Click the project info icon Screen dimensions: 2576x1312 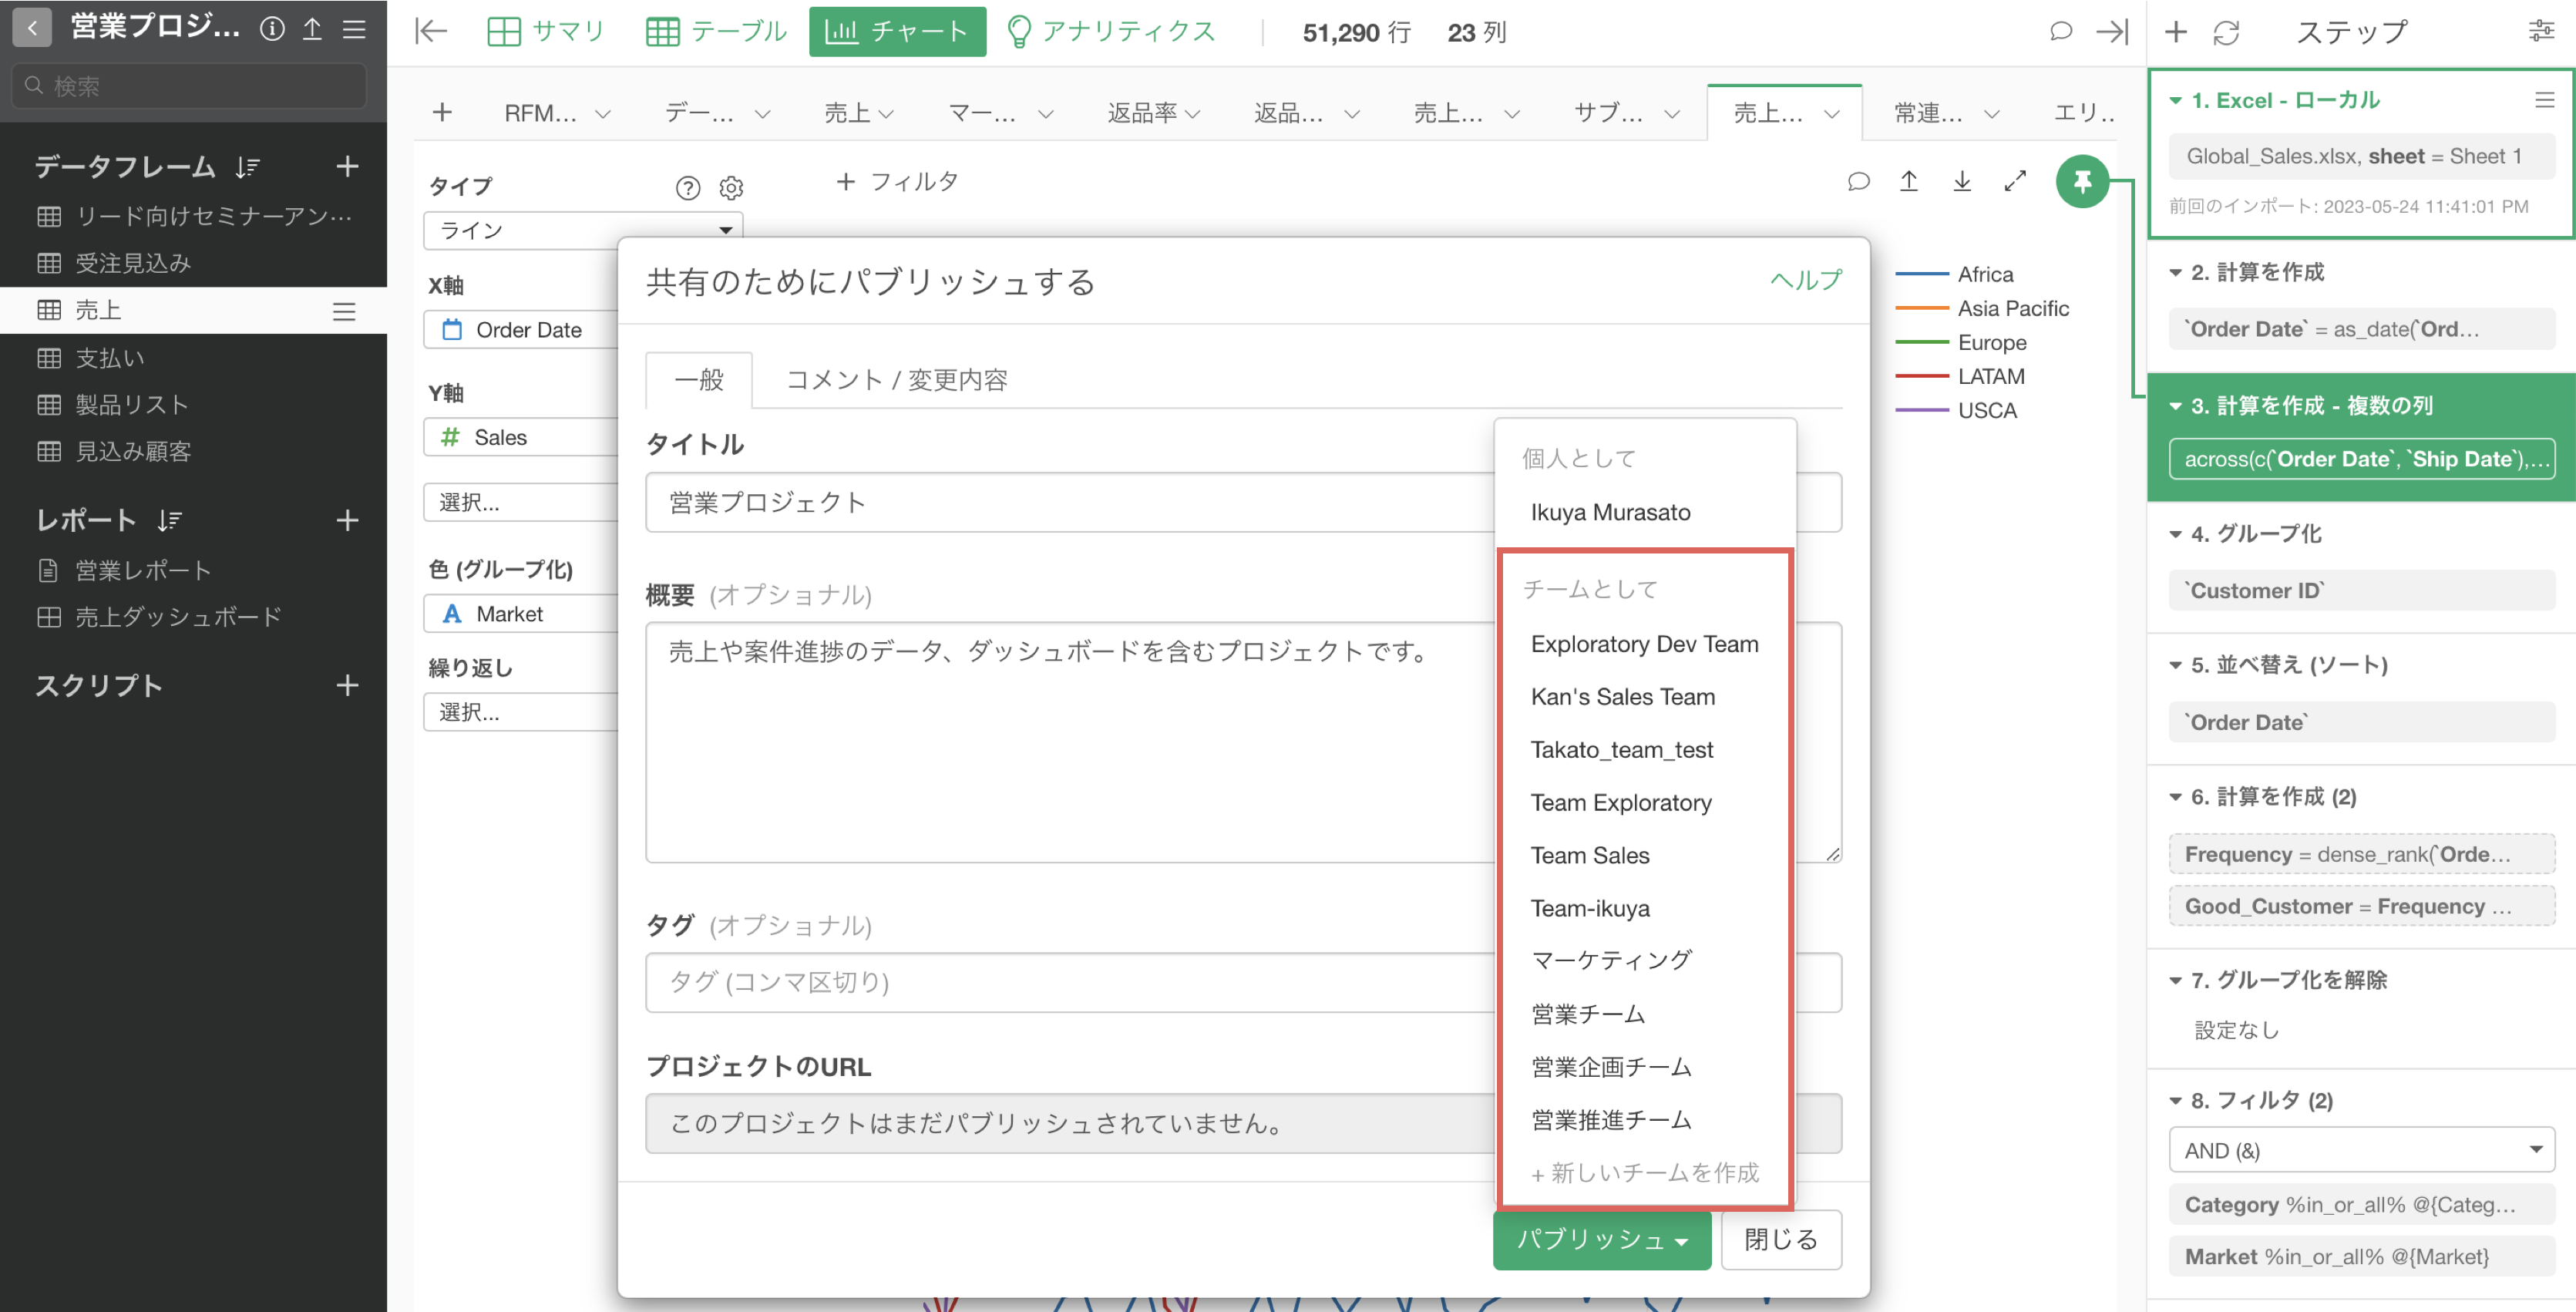pos(272,28)
